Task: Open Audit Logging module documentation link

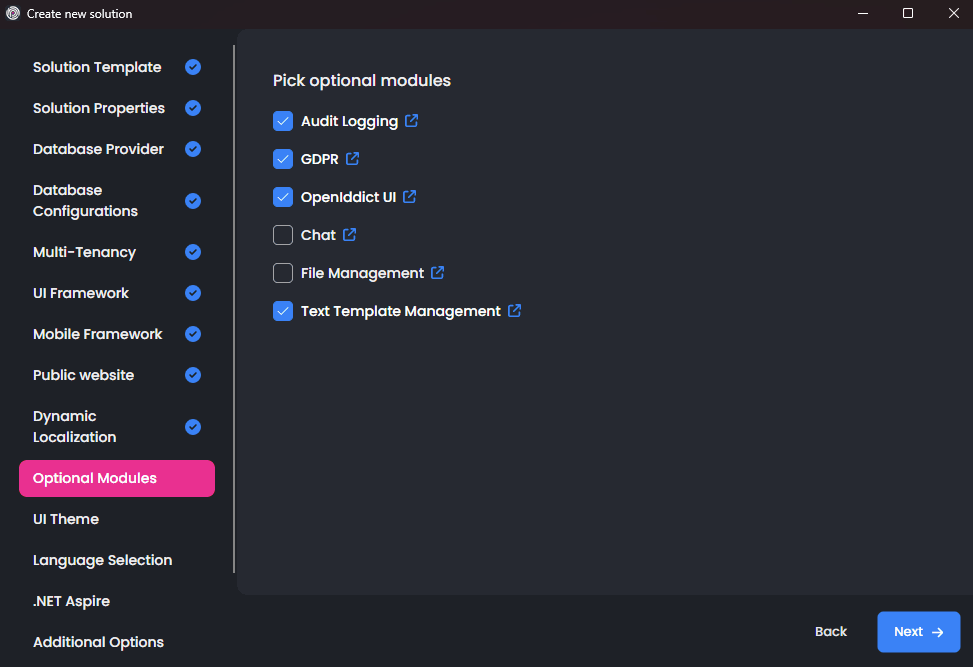Action: [x=412, y=120]
